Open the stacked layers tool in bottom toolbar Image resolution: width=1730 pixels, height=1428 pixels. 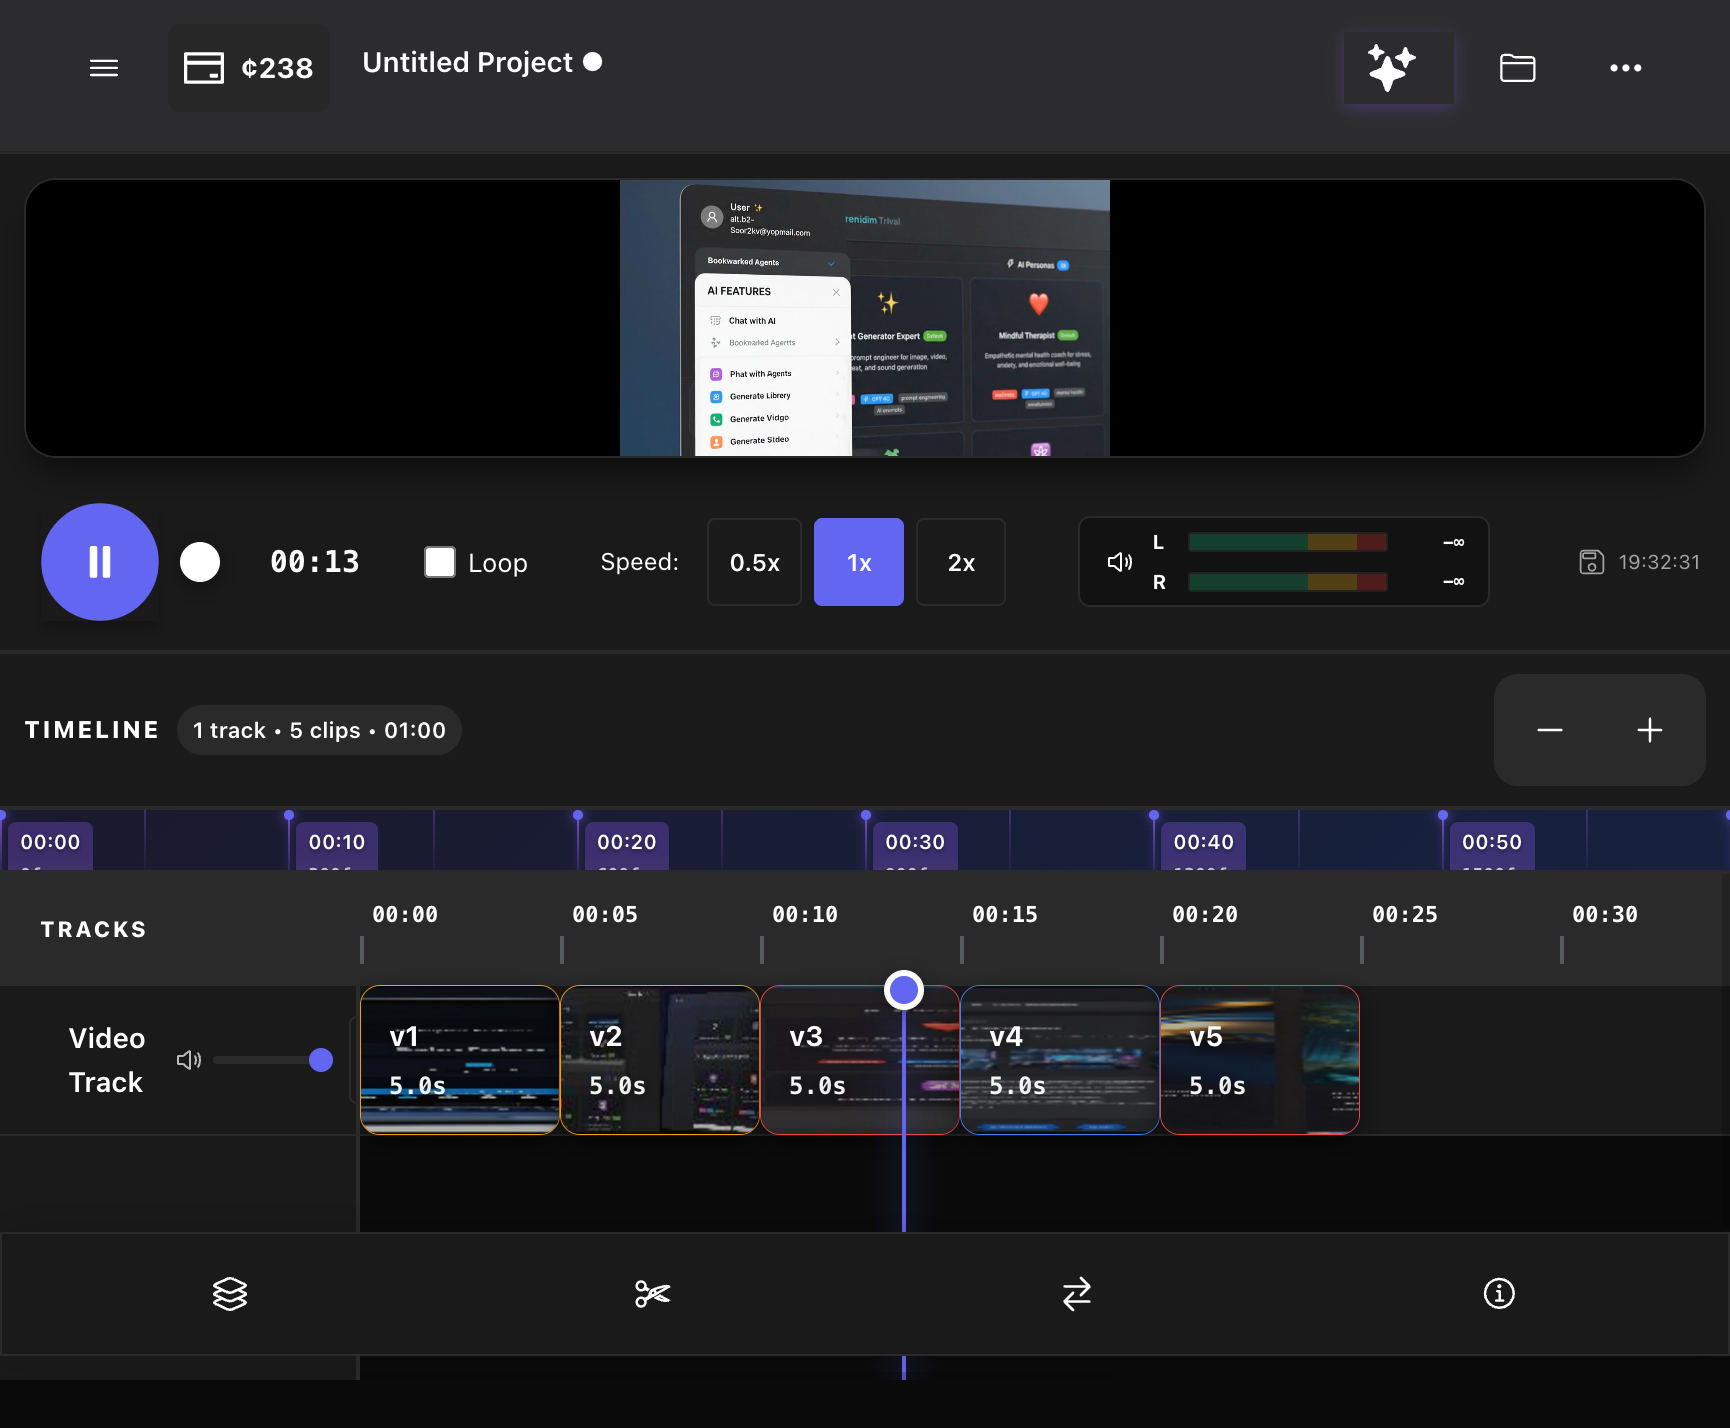[229, 1294]
